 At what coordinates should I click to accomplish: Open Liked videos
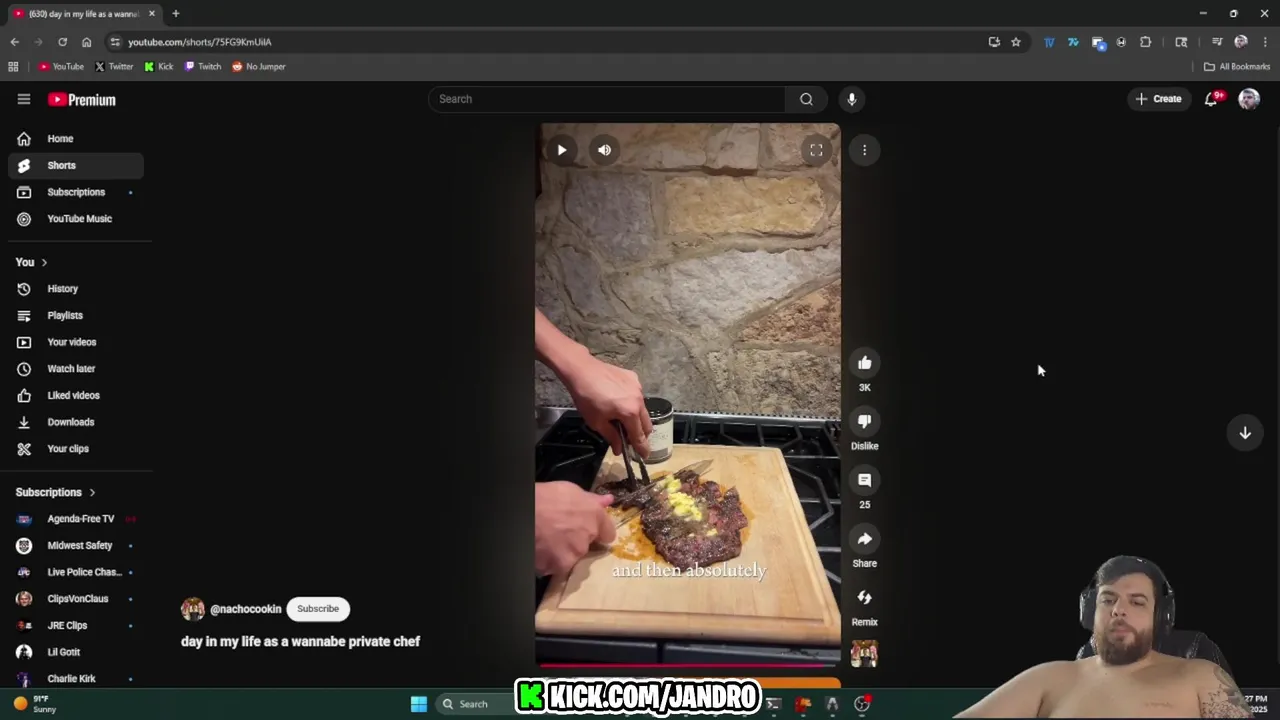76,396
